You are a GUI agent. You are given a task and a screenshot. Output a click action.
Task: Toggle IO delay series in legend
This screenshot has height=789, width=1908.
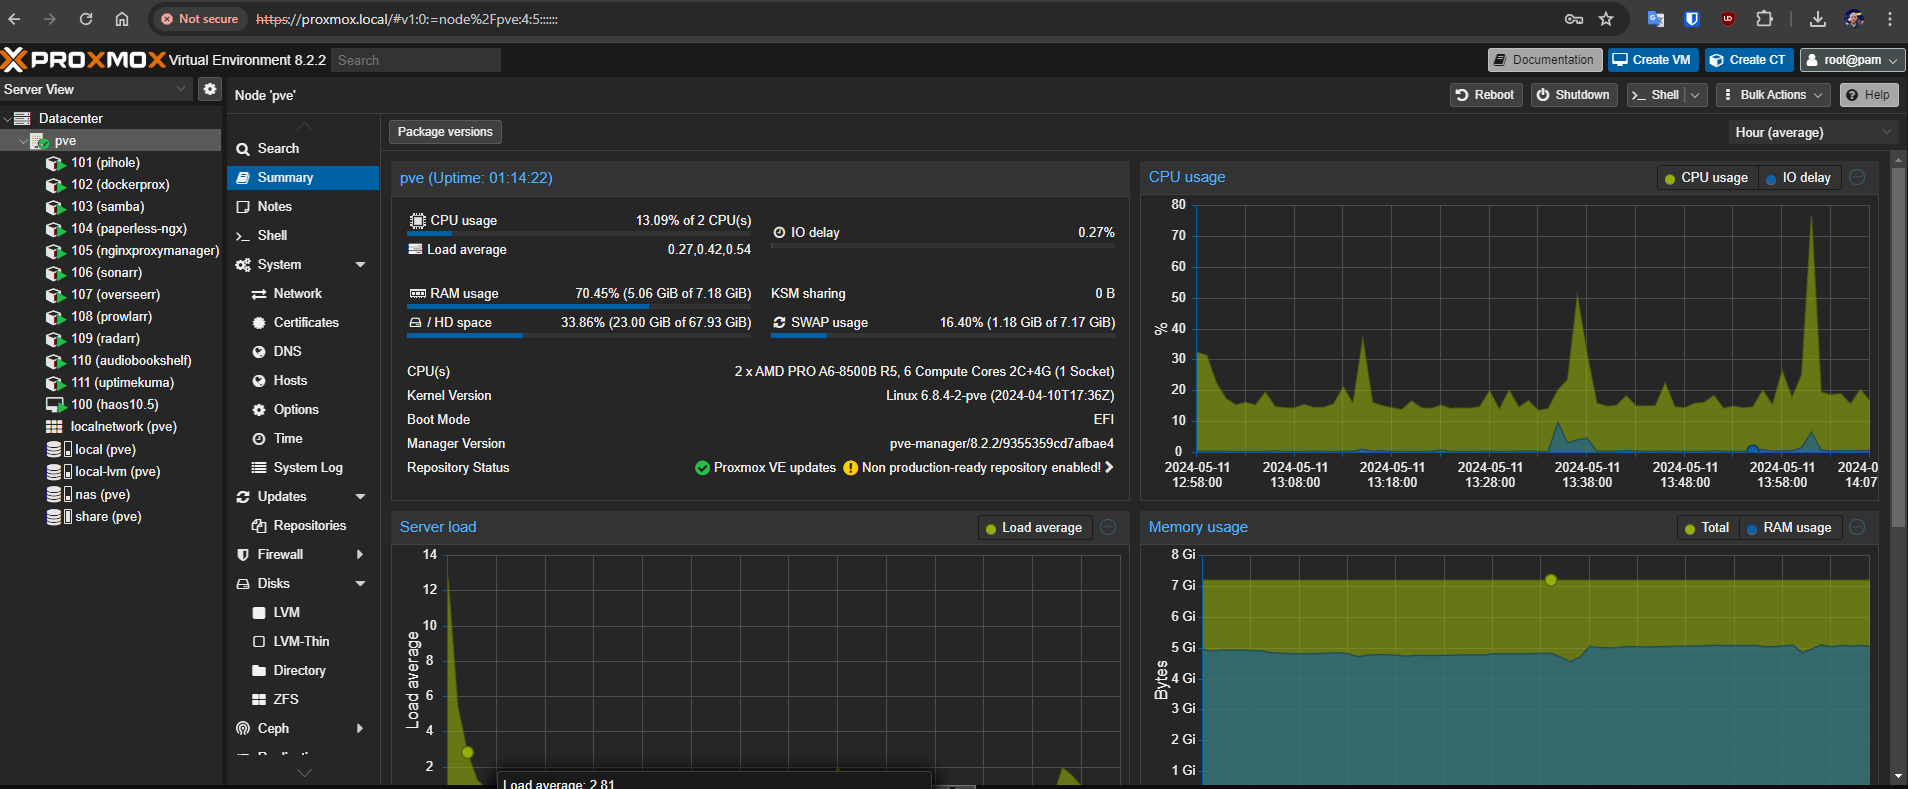click(x=1799, y=178)
